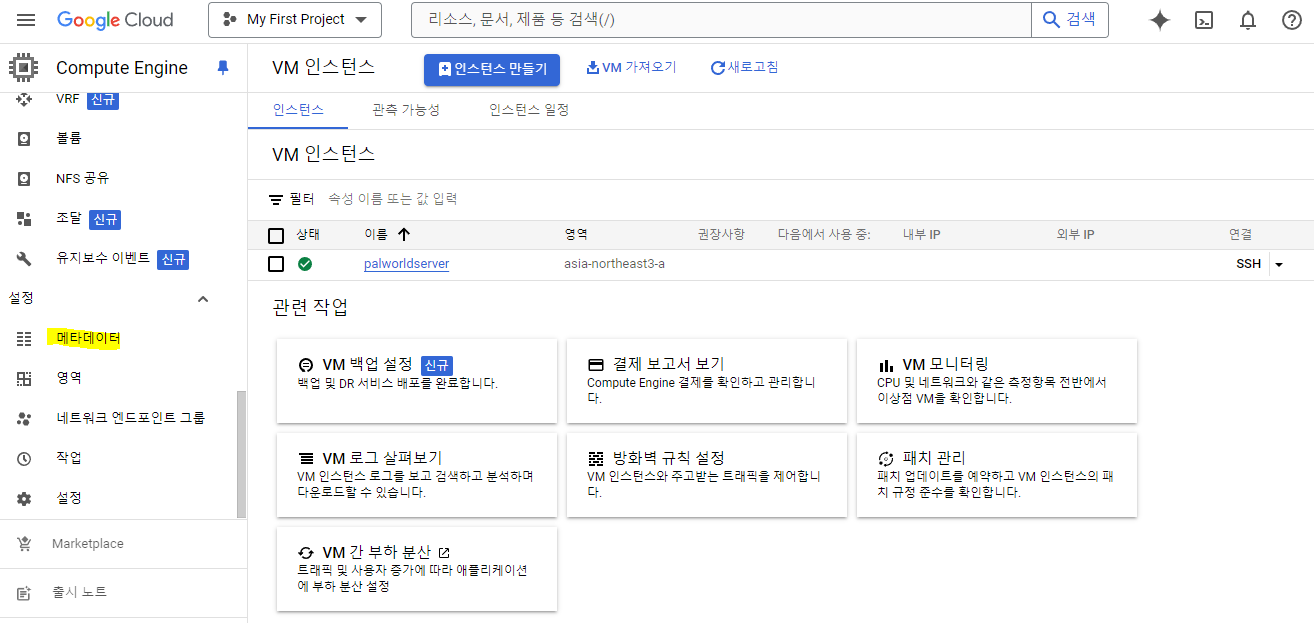Select all instances header checkbox
The image size is (1314, 623).
(x=277, y=236)
